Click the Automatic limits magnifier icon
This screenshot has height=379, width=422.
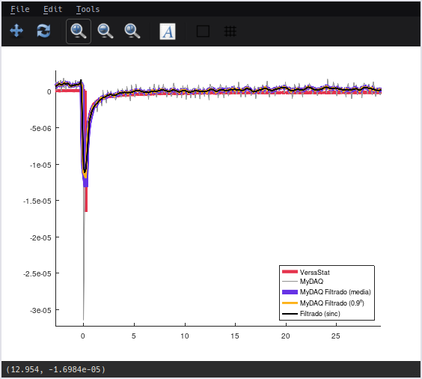(x=132, y=32)
